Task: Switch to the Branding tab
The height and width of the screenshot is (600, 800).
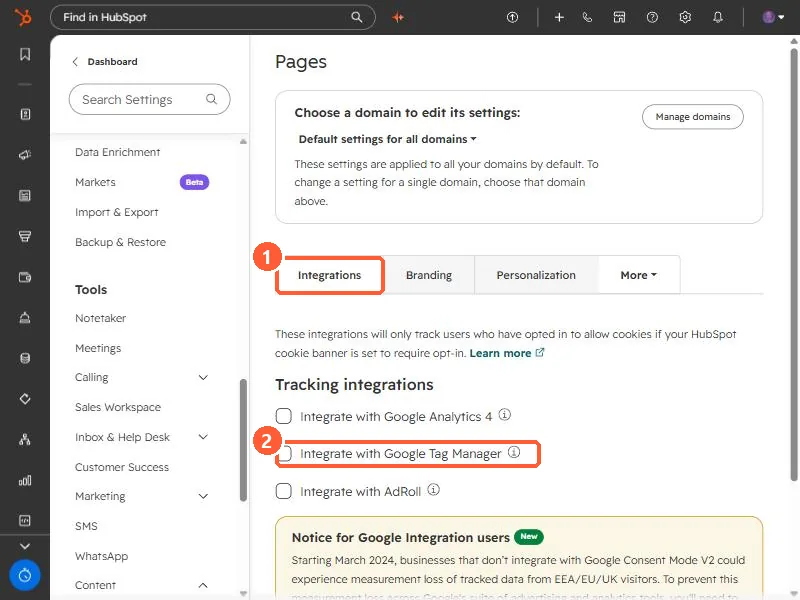Action: click(x=429, y=275)
